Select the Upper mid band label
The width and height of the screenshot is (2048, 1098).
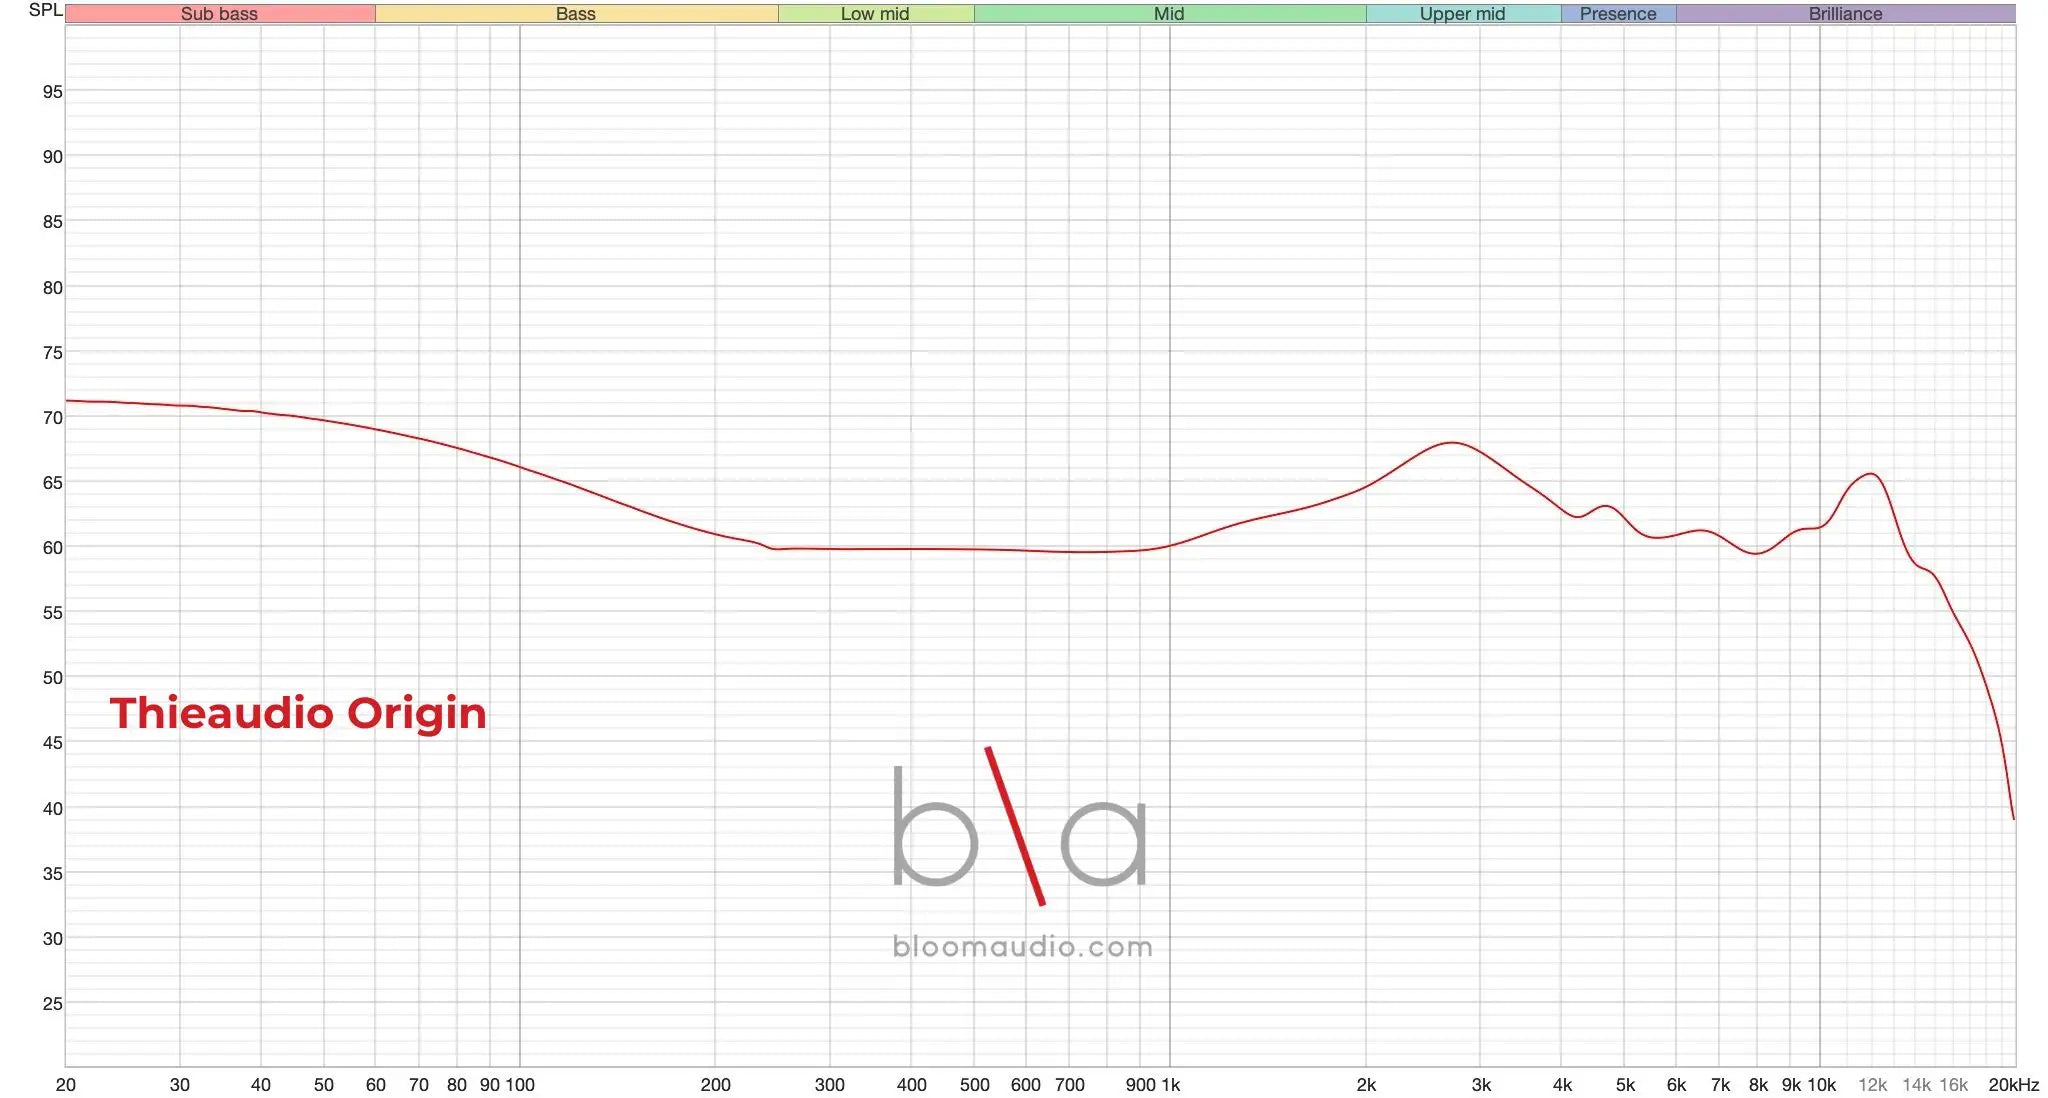[x=1462, y=14]
